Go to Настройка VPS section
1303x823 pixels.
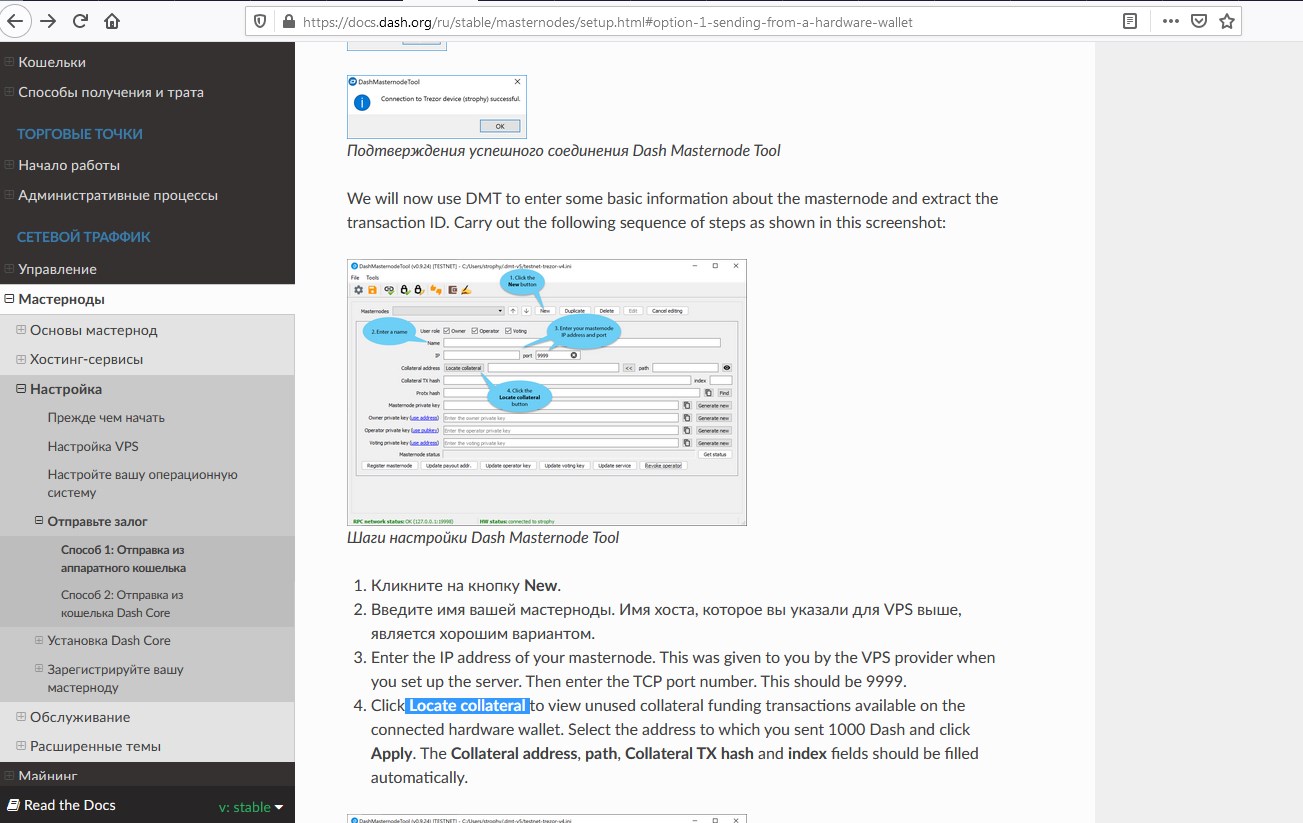(93, 446)
